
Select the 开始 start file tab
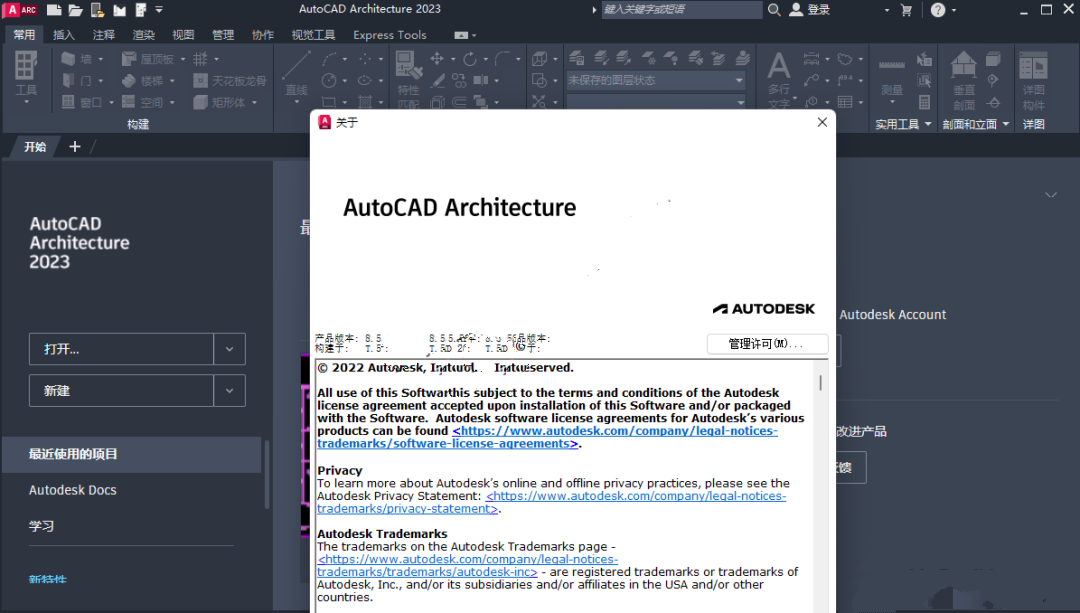[x=35, y=147]
